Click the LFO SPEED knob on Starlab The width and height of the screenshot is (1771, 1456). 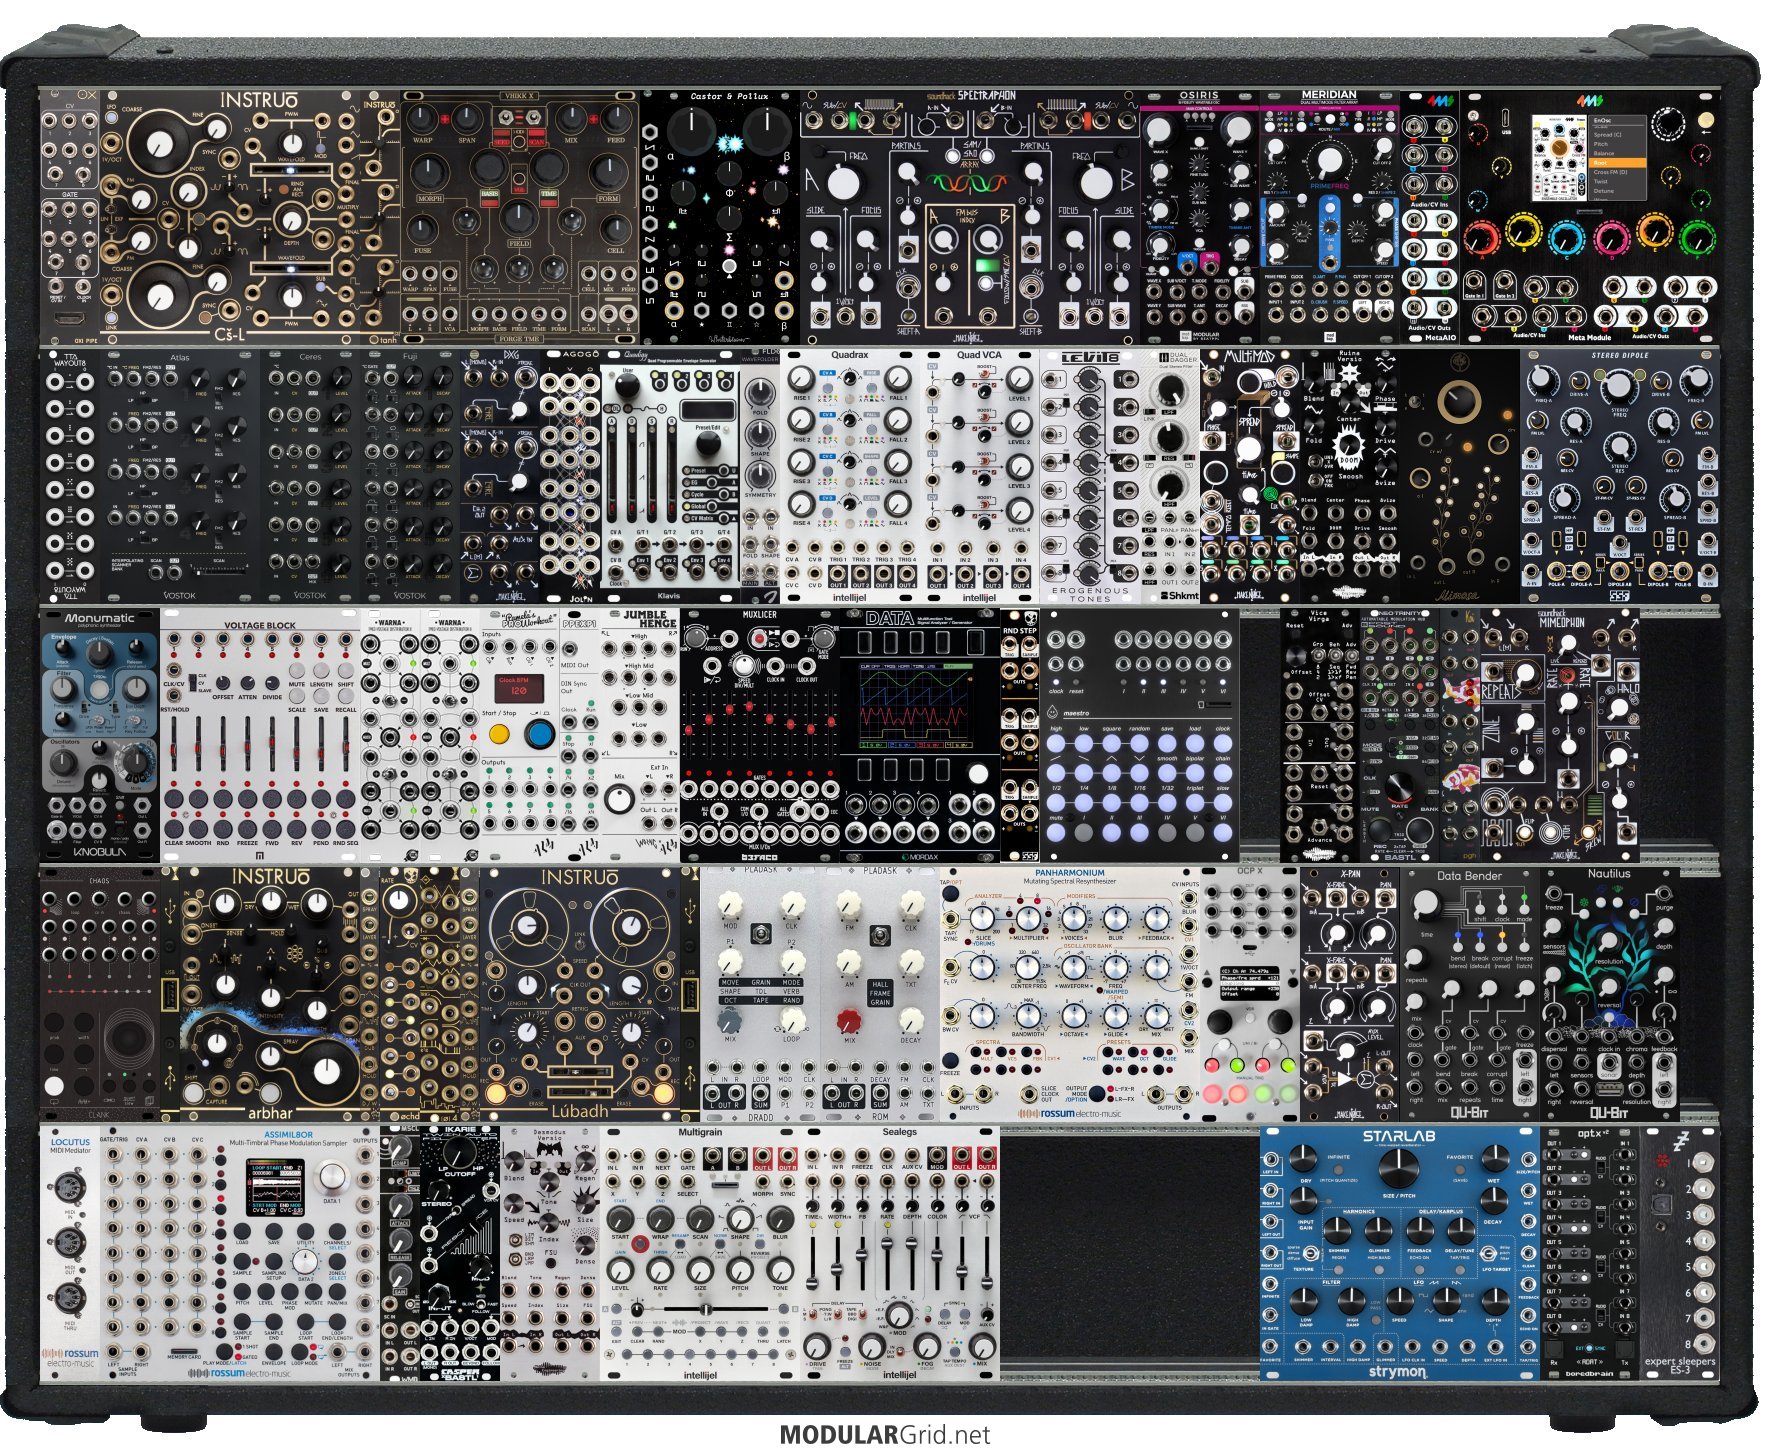click(x=1398, y=1300)
